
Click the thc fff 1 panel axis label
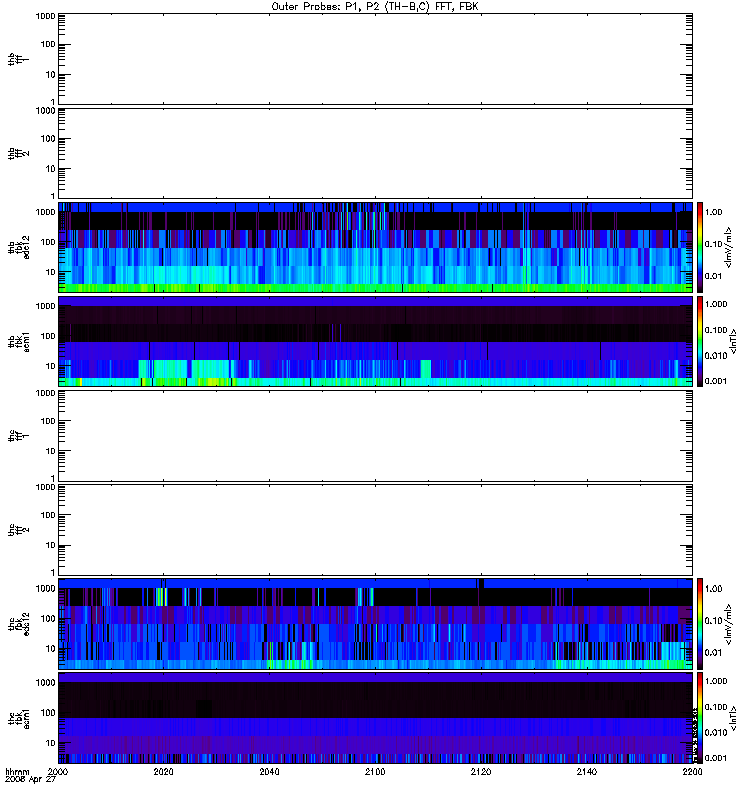(18, 436)
